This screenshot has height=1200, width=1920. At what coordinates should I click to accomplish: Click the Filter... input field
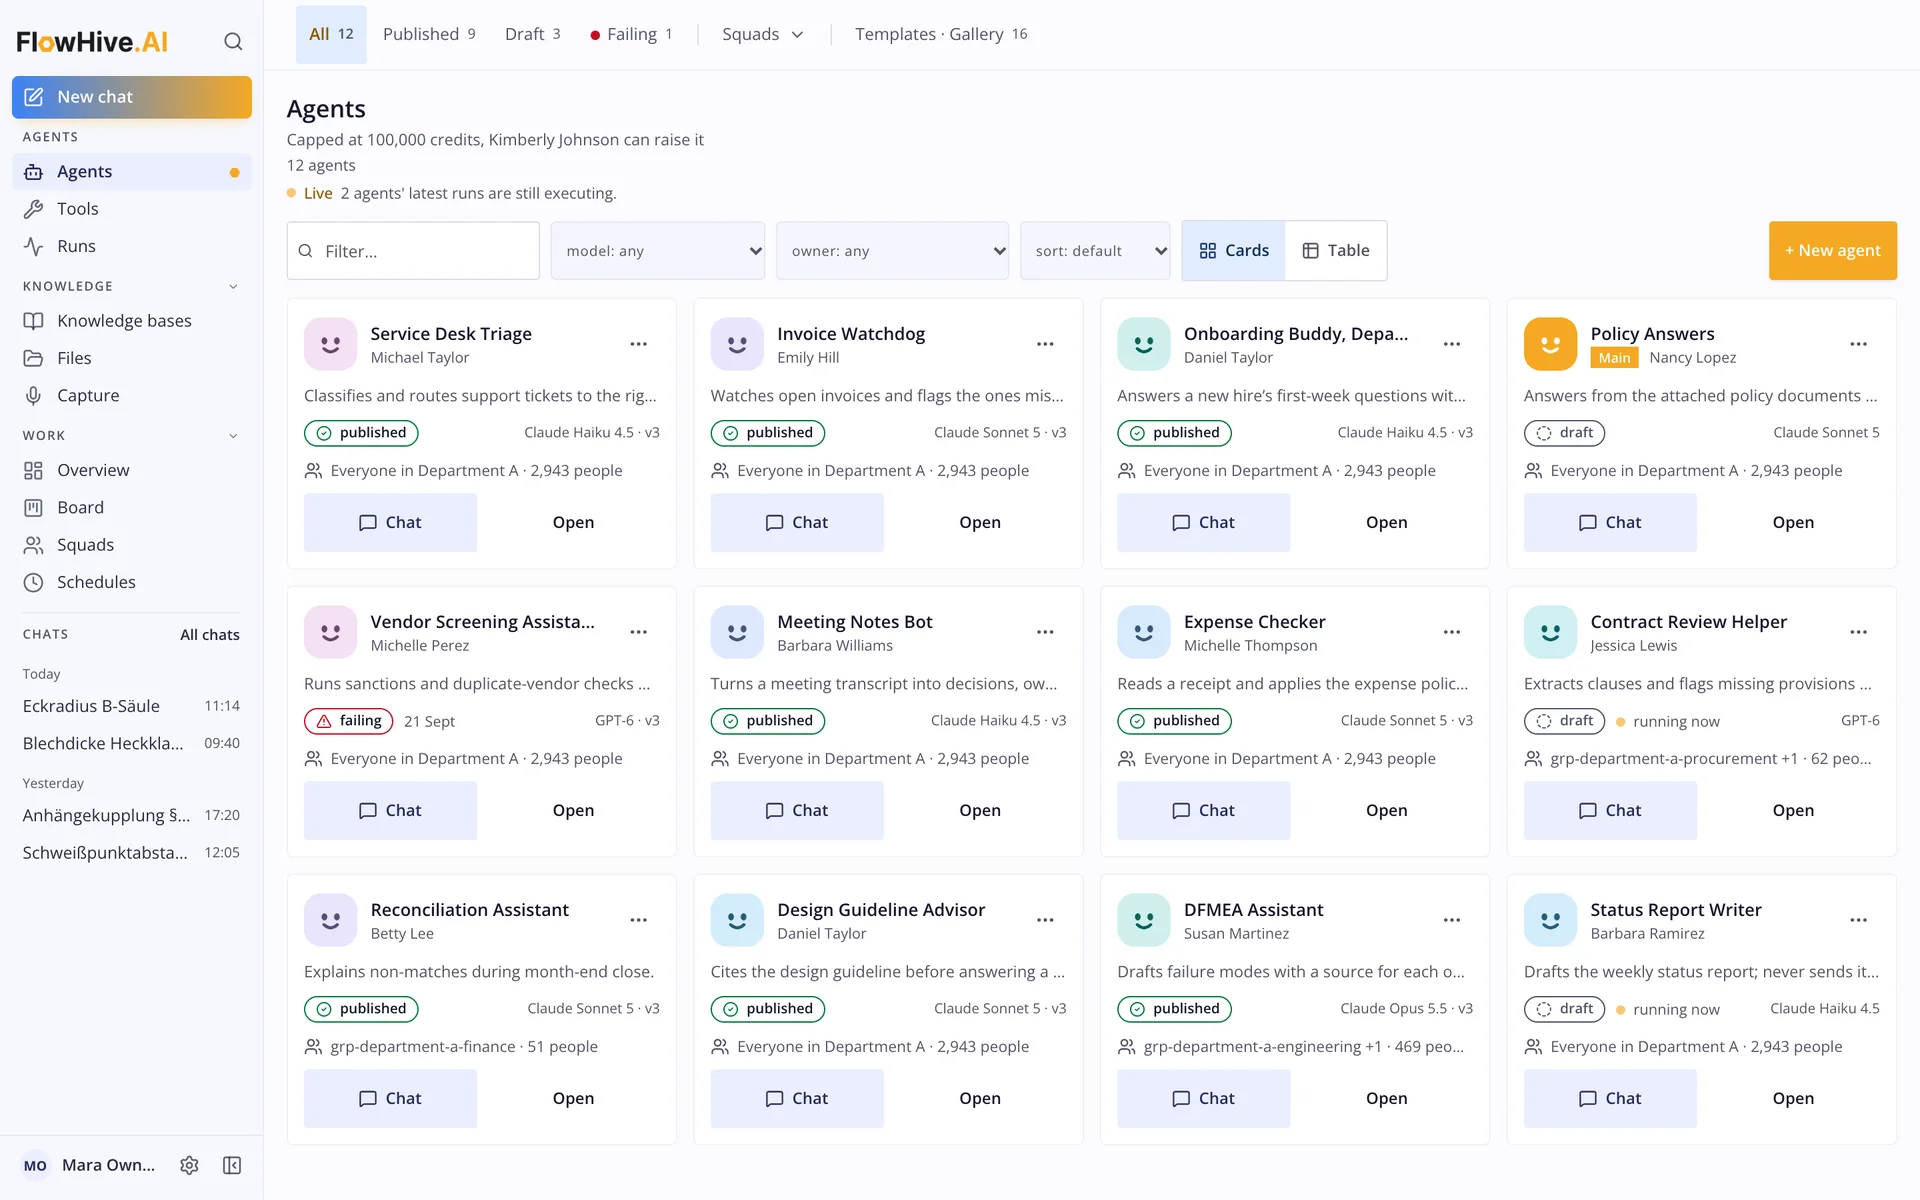tap(413, 251)
